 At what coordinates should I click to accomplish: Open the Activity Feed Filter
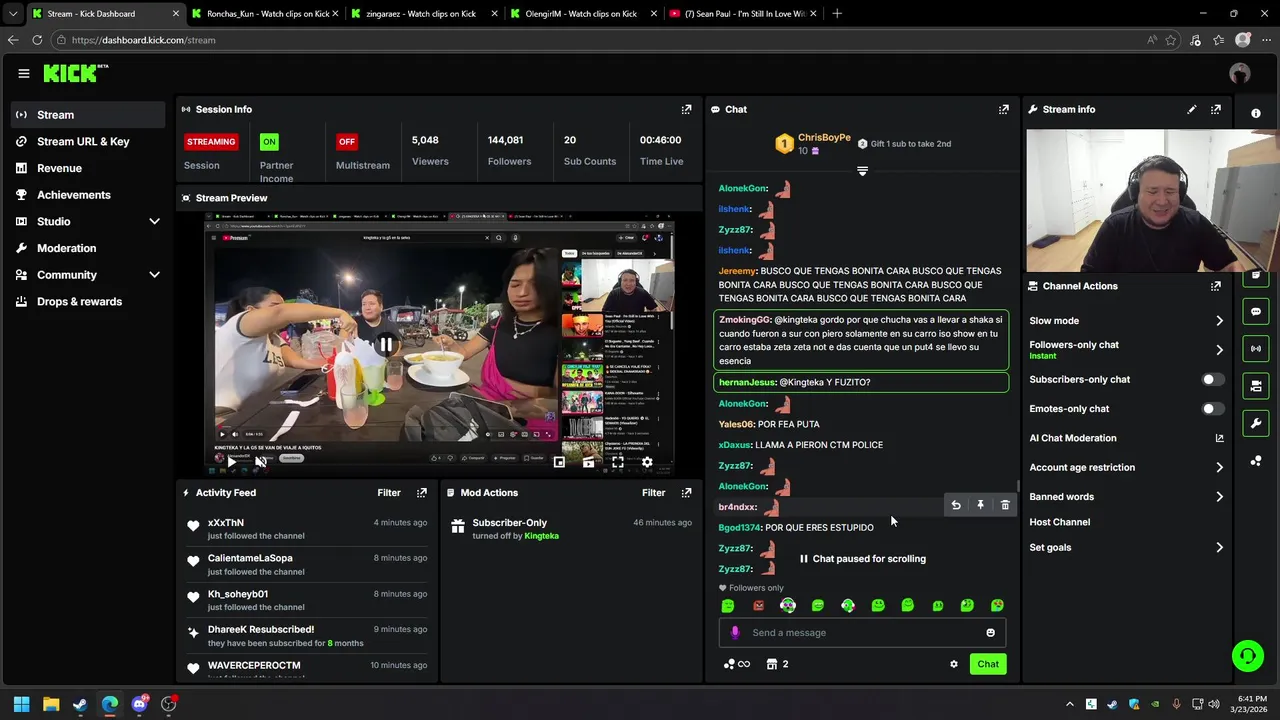[389, 493]
